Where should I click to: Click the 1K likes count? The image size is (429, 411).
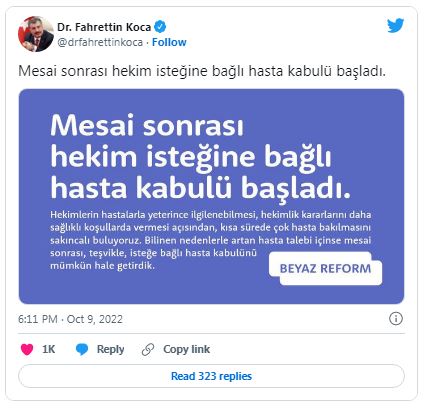48,349
